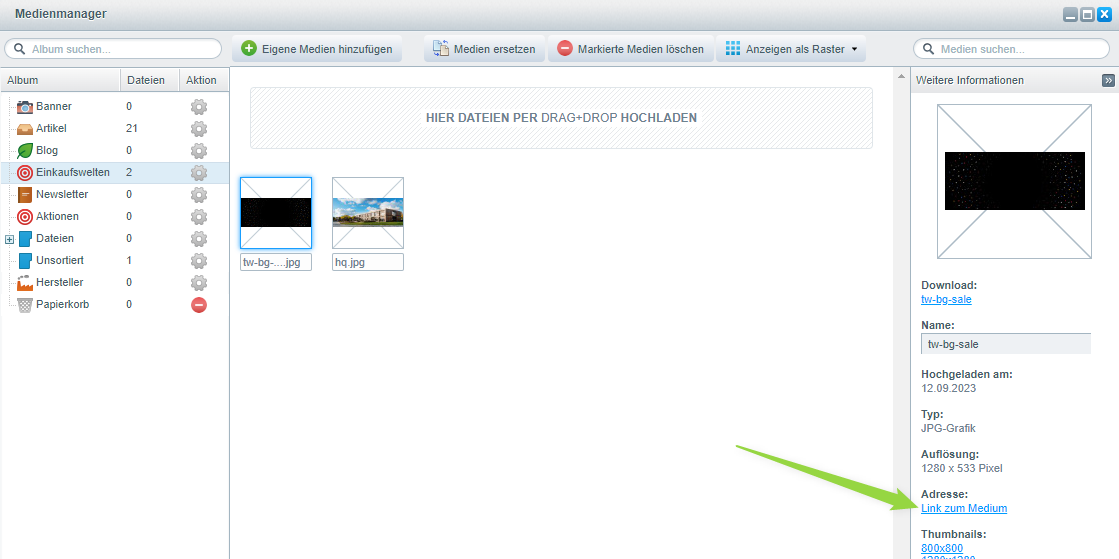Image resolution: width=1119 pixels, height=559 pixels.
Task: Click the Papierkorb trash bin icon
Action: (25, 305)
